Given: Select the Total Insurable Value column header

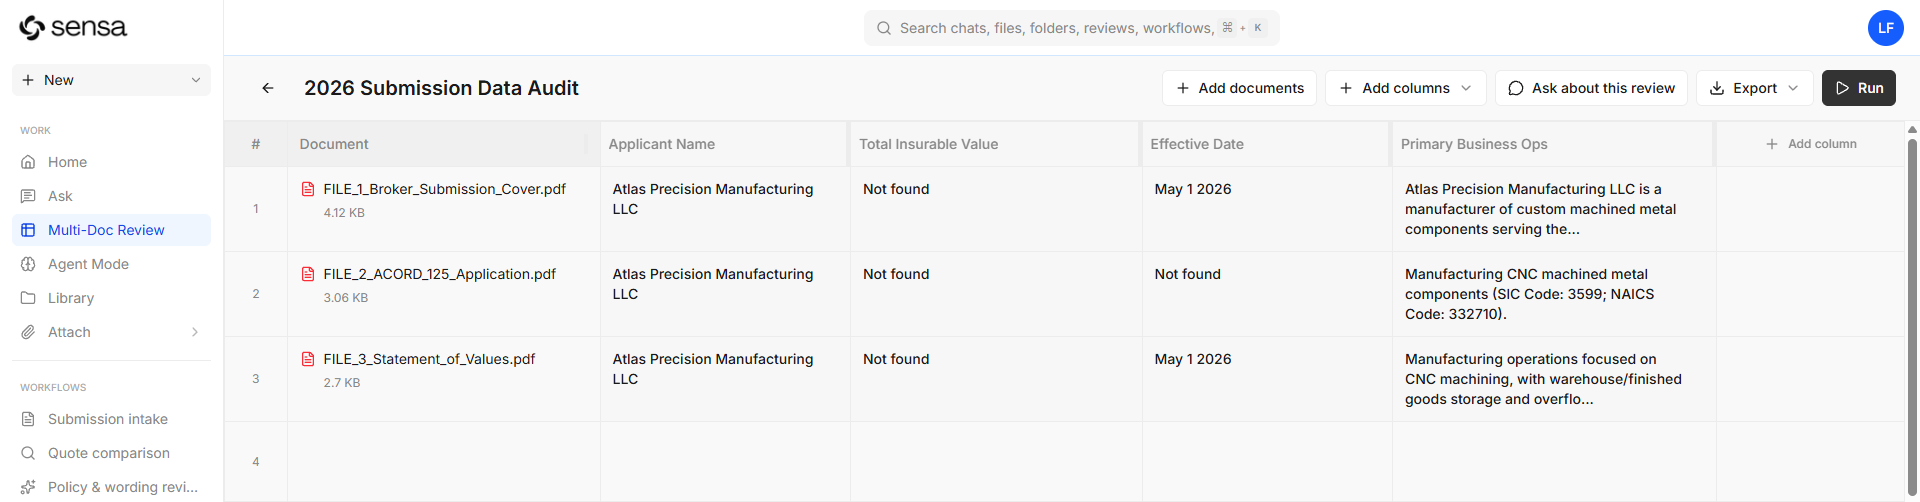Looking at the screenshot, I should click(995, 144).
